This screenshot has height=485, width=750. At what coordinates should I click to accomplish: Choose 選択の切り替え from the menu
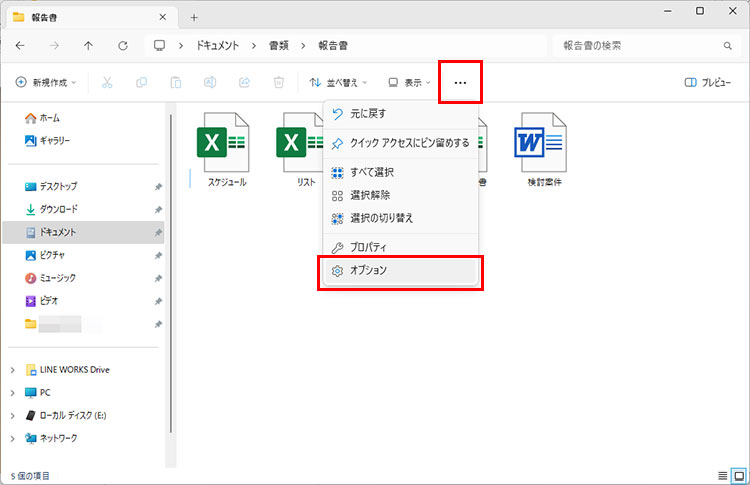(x=401, y=218)
